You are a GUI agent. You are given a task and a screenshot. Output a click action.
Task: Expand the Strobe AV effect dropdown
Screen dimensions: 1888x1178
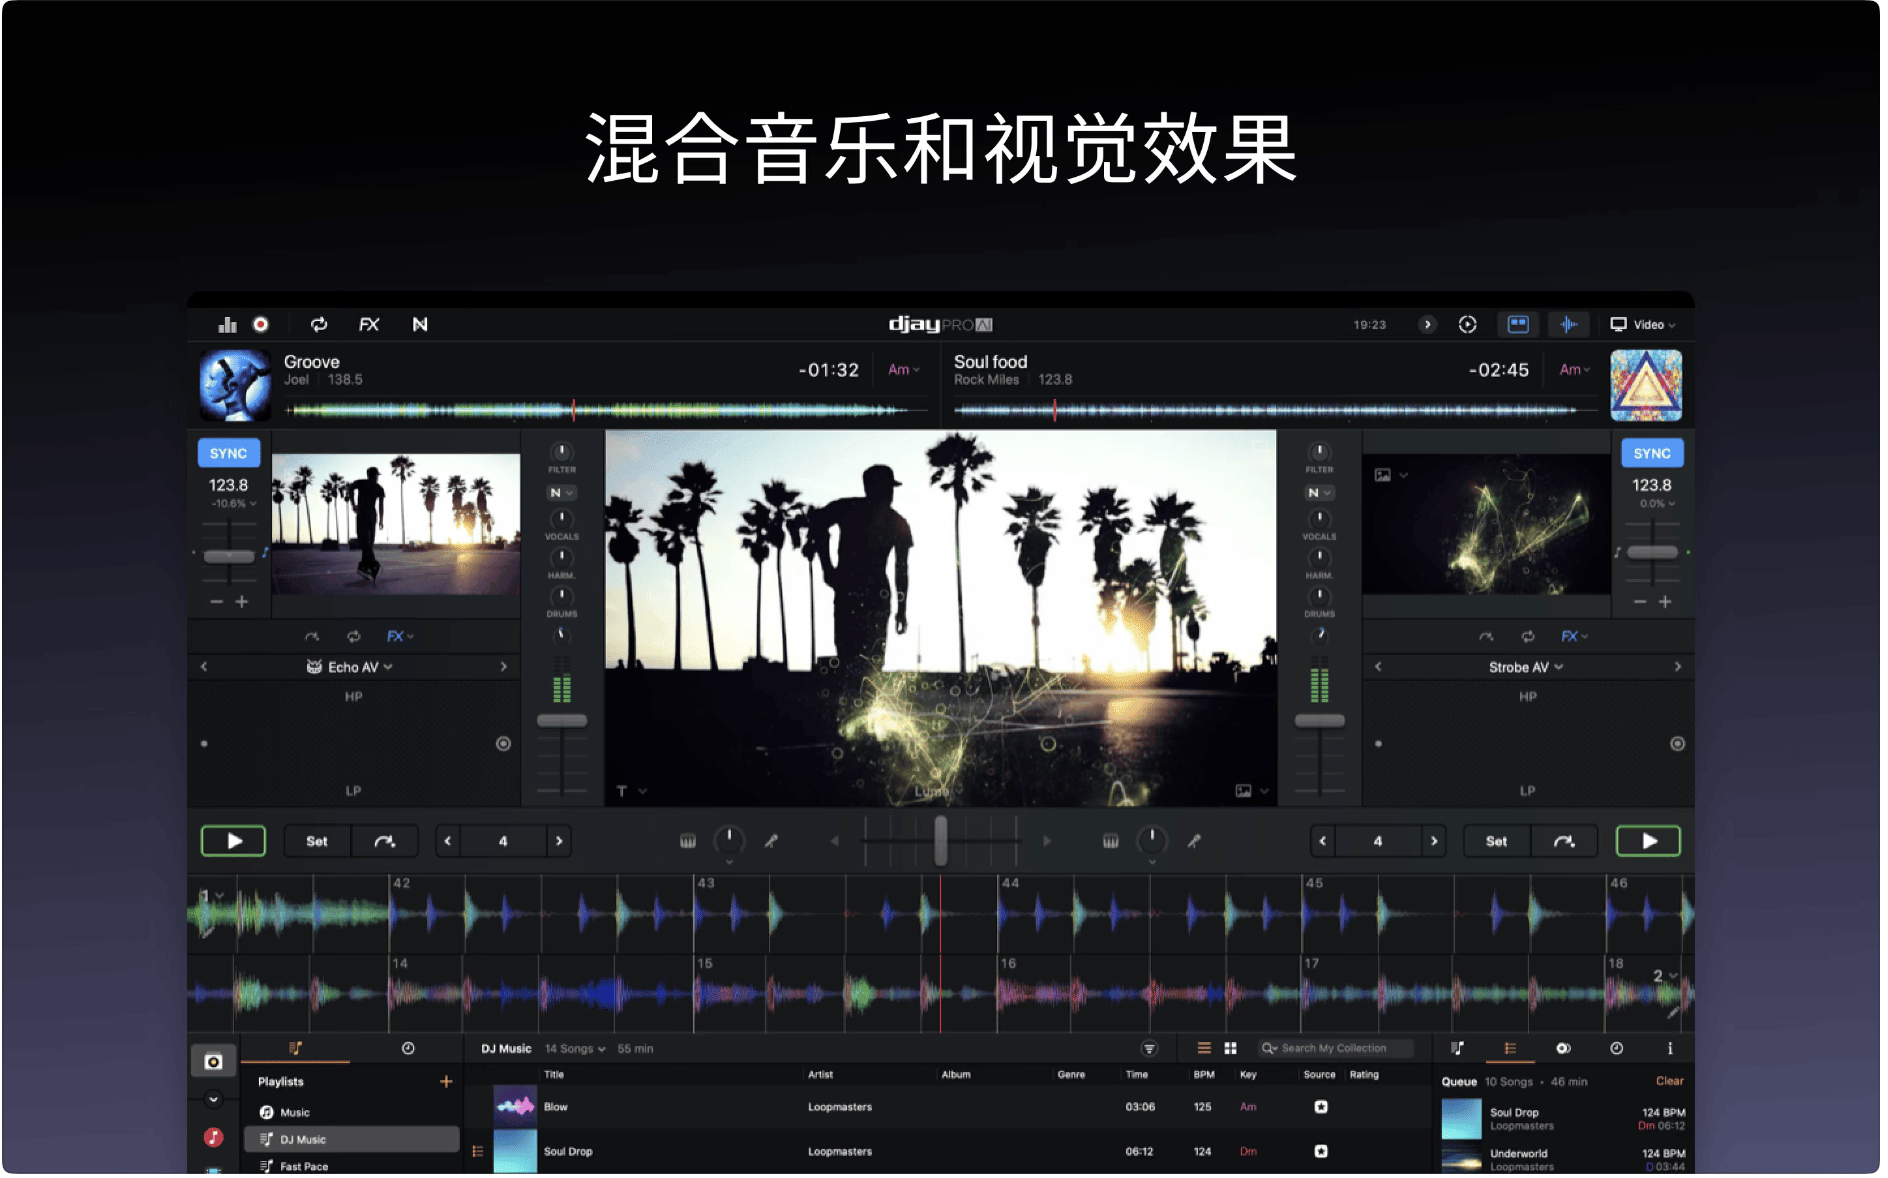[x=1525, y=667]
